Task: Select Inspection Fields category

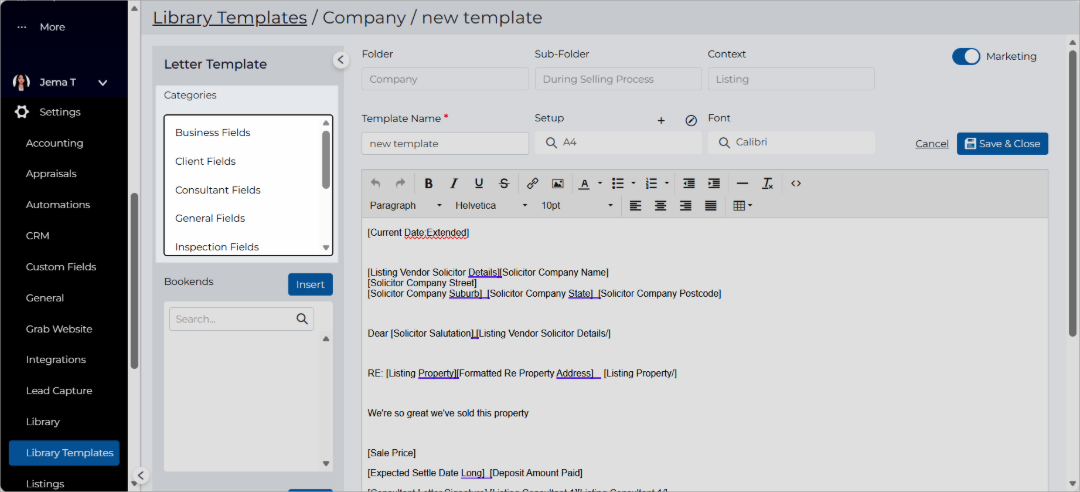Action: coord(217,247)
